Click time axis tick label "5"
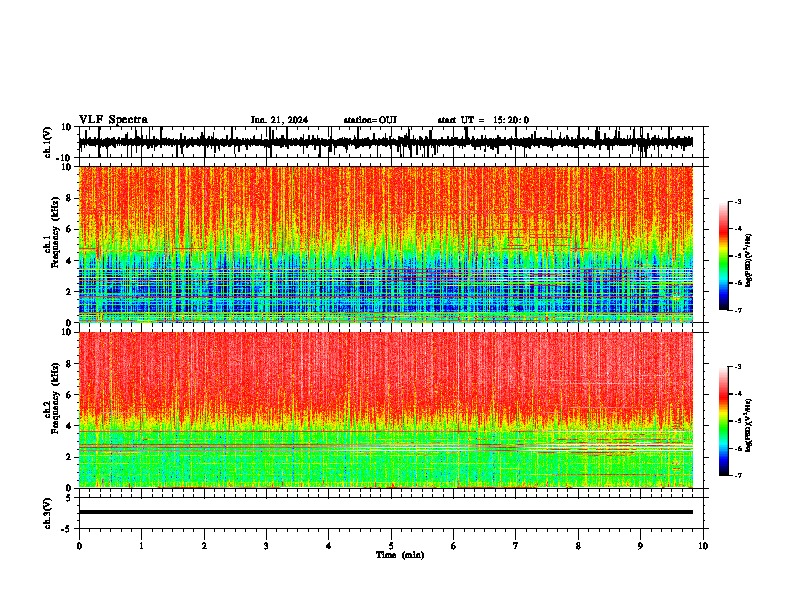792x612 pixels. point(391,546)
